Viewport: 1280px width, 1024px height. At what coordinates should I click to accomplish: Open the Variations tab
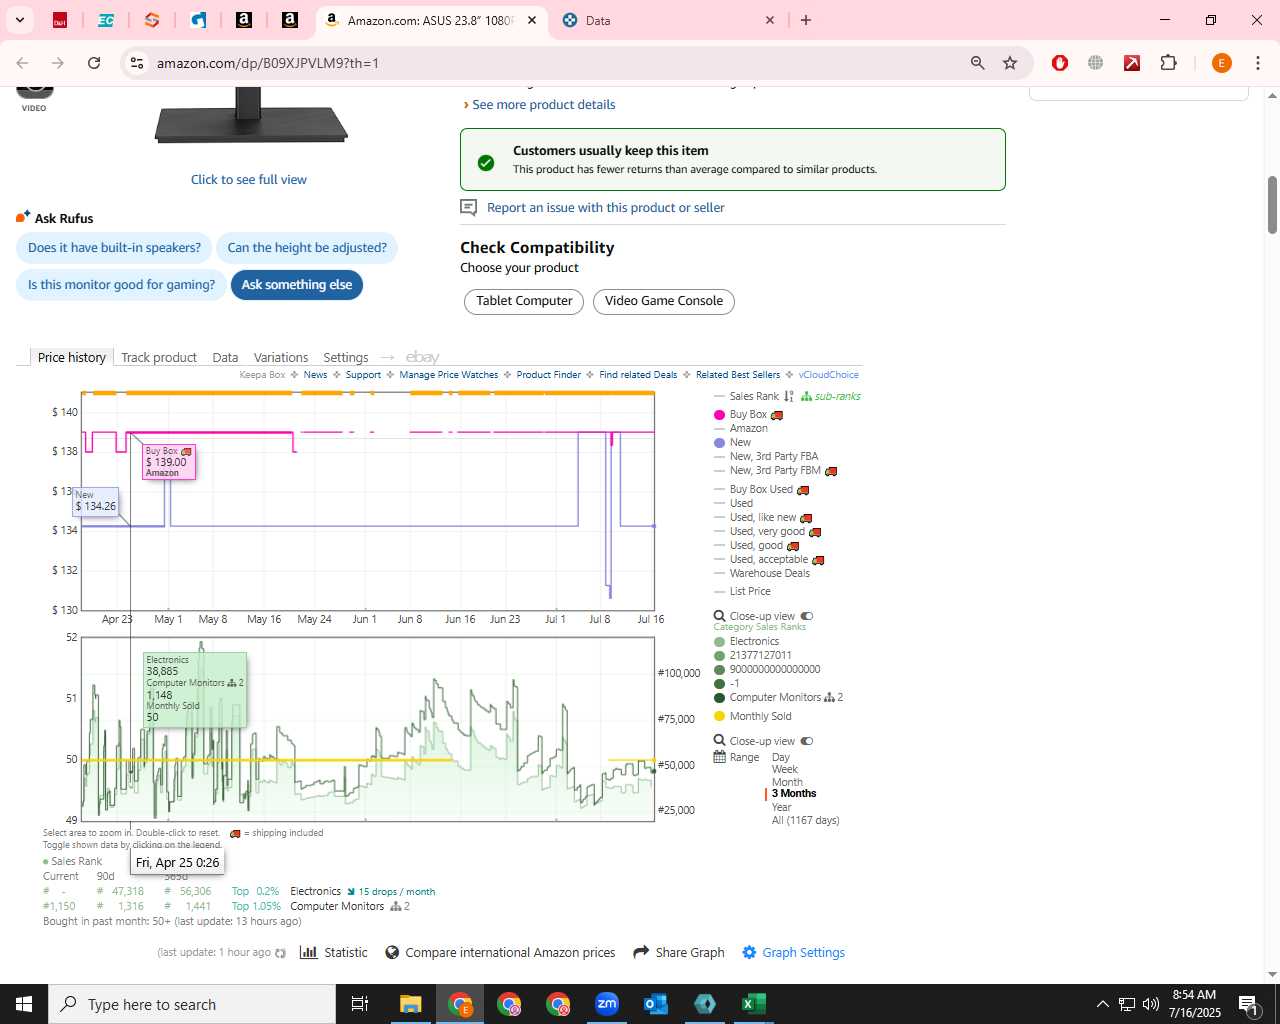point(281,357)
